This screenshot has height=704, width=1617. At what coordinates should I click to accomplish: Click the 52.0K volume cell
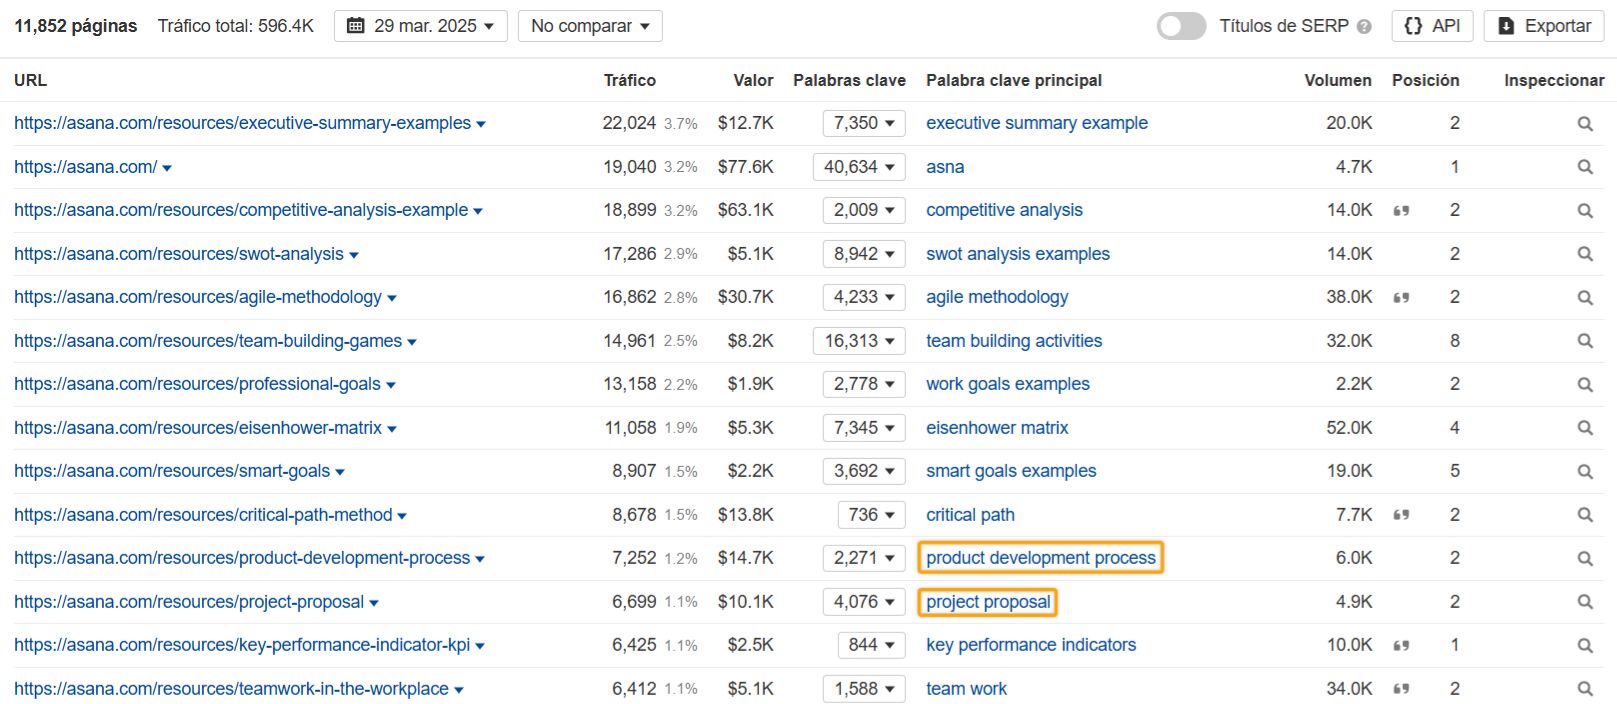[1349, 428]
